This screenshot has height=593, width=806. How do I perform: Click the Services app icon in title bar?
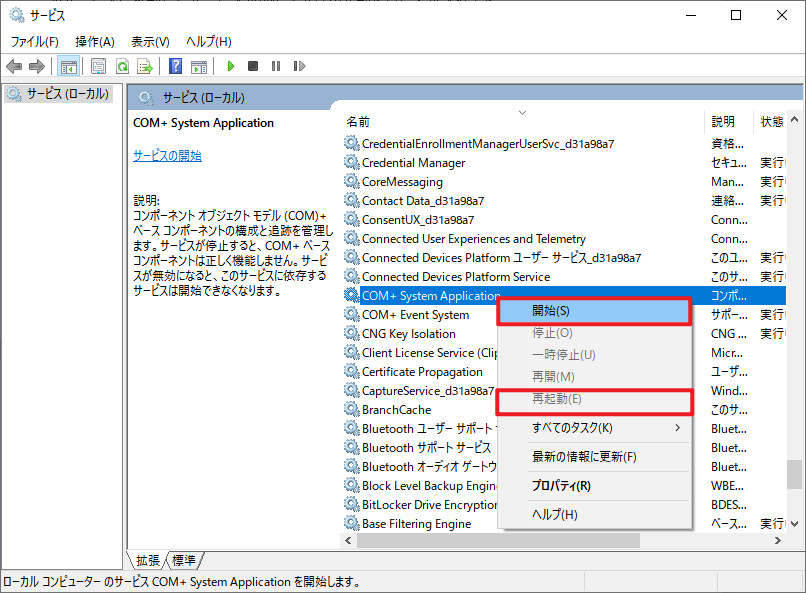17,15
